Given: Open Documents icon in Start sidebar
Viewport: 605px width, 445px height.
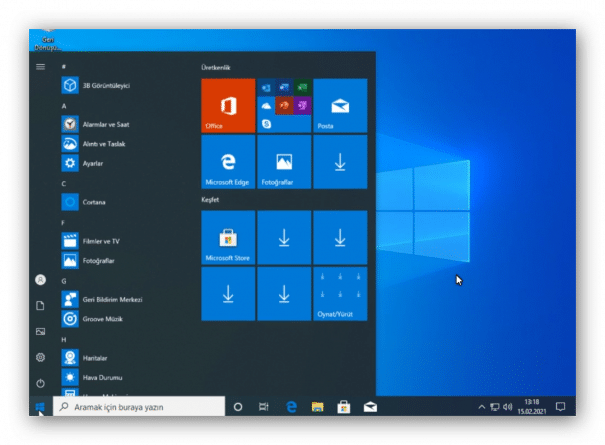Looking at the screenshot, I should tap(40, 306).
